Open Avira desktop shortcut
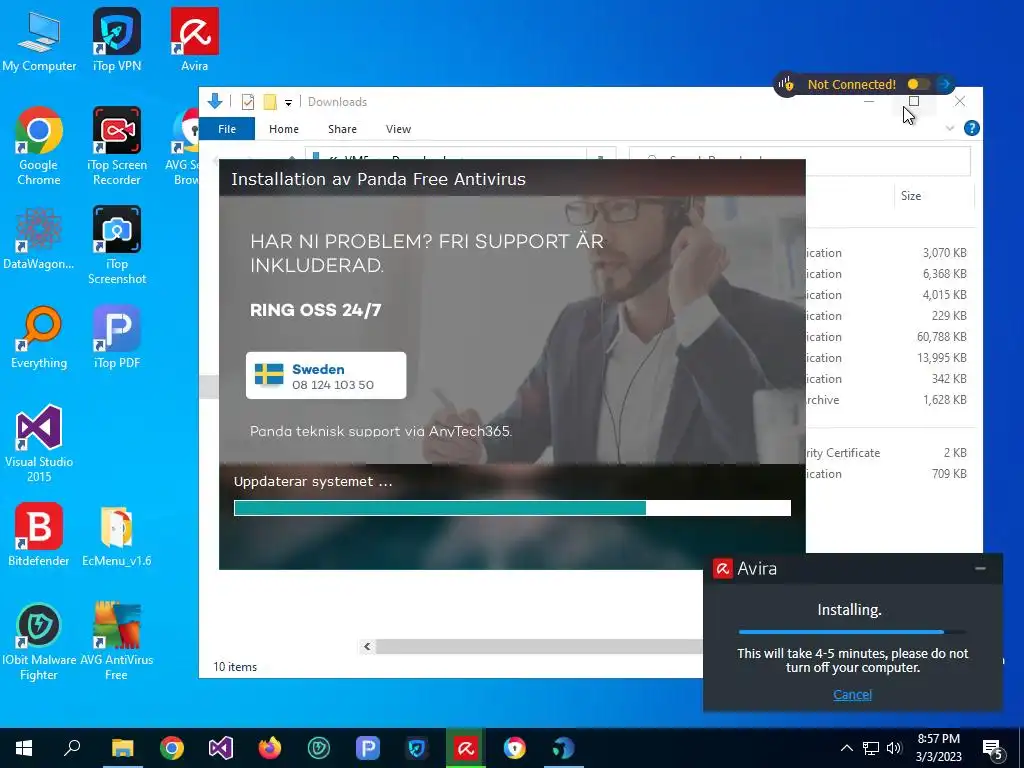Viewport: 1024px width, 768px height. click(195, 40)
